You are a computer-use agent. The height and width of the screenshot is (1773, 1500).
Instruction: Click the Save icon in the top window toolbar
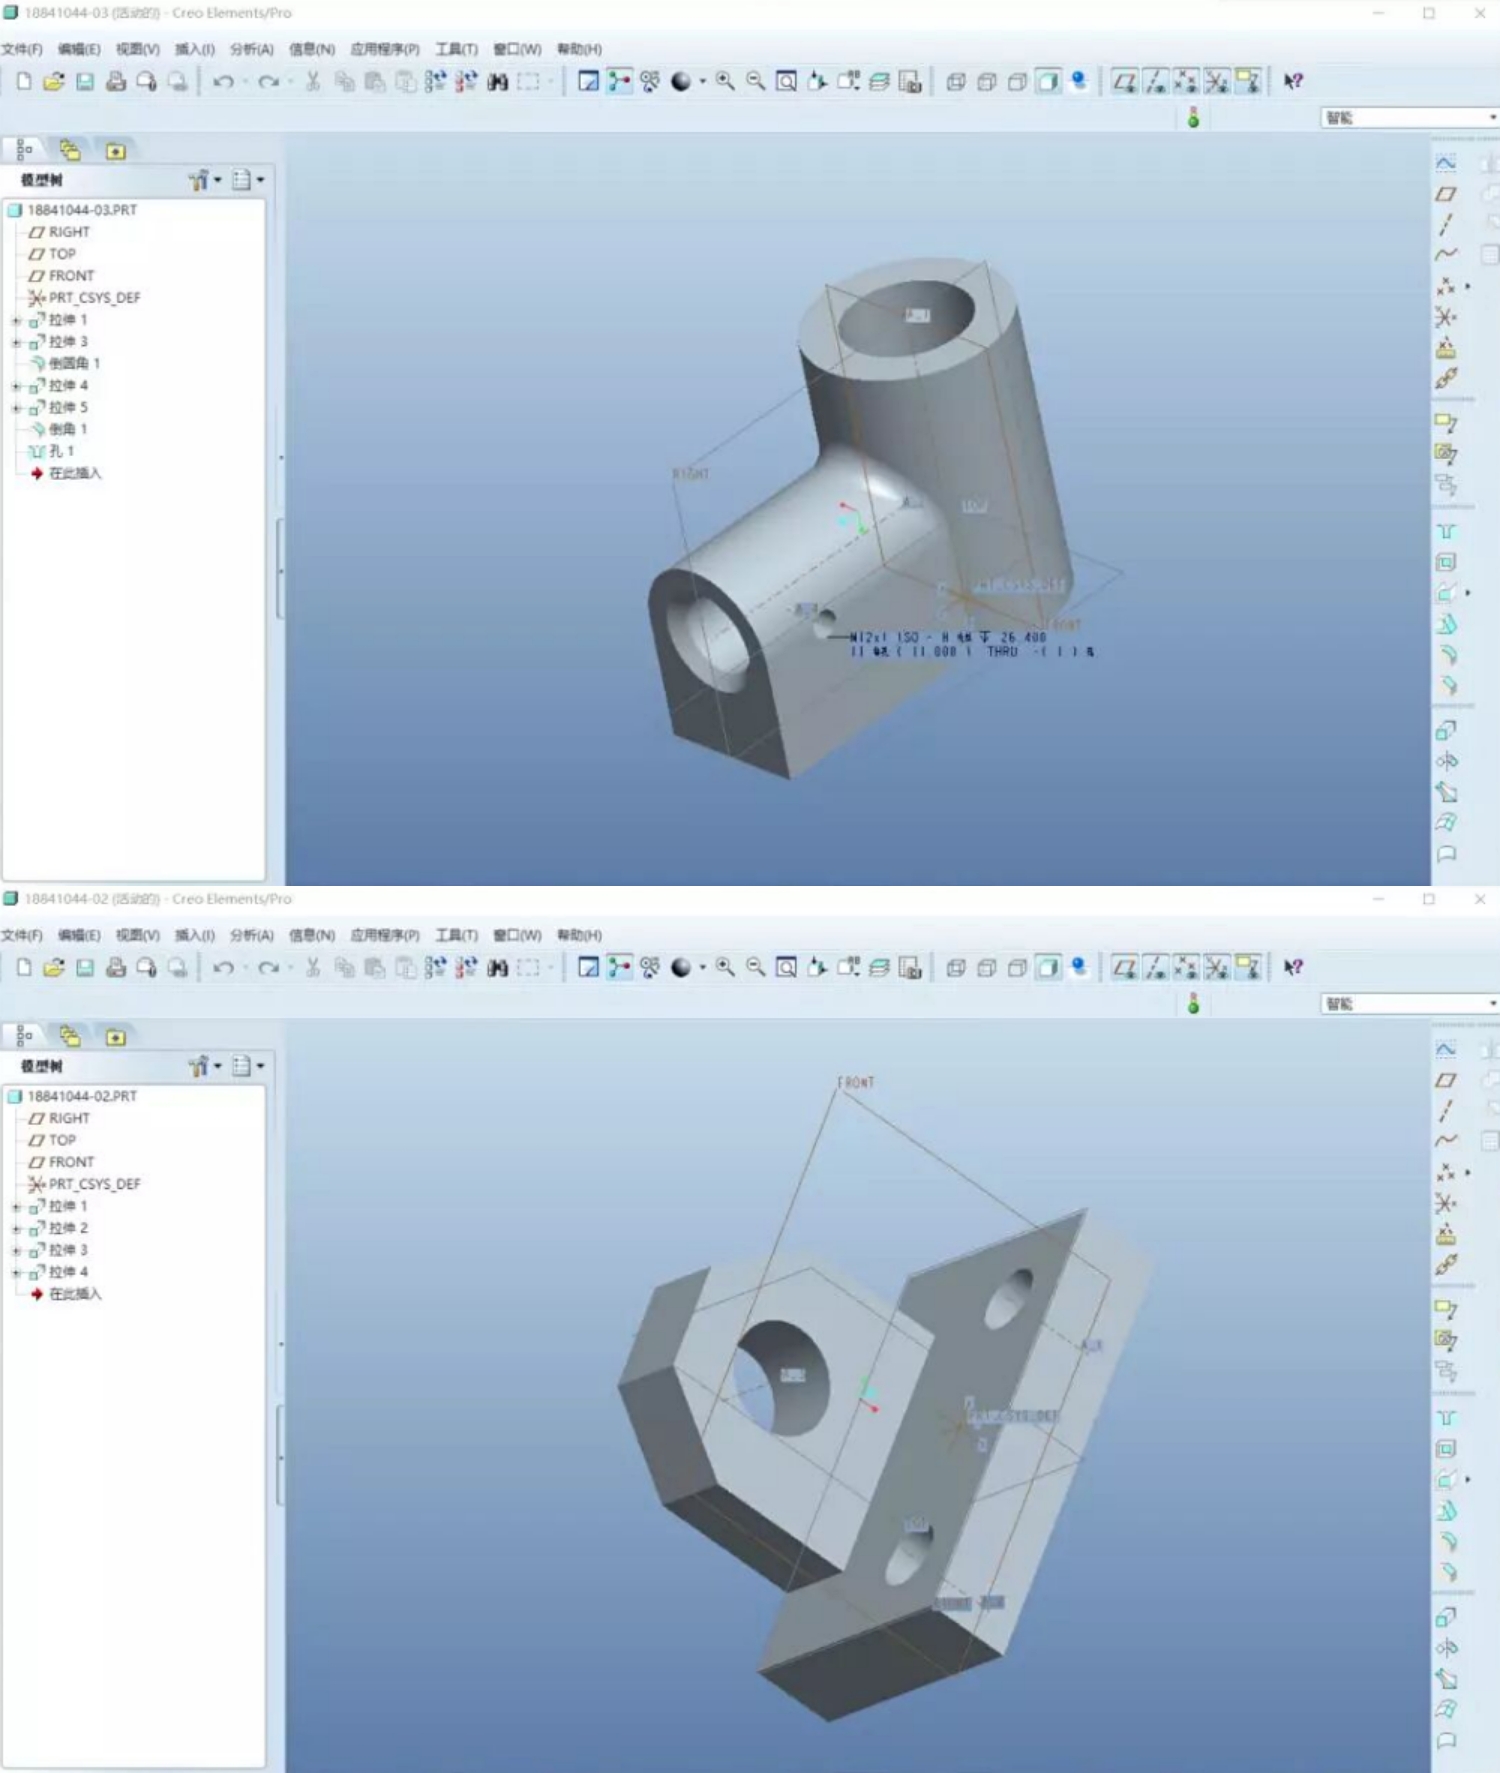(x=85, y=82)
